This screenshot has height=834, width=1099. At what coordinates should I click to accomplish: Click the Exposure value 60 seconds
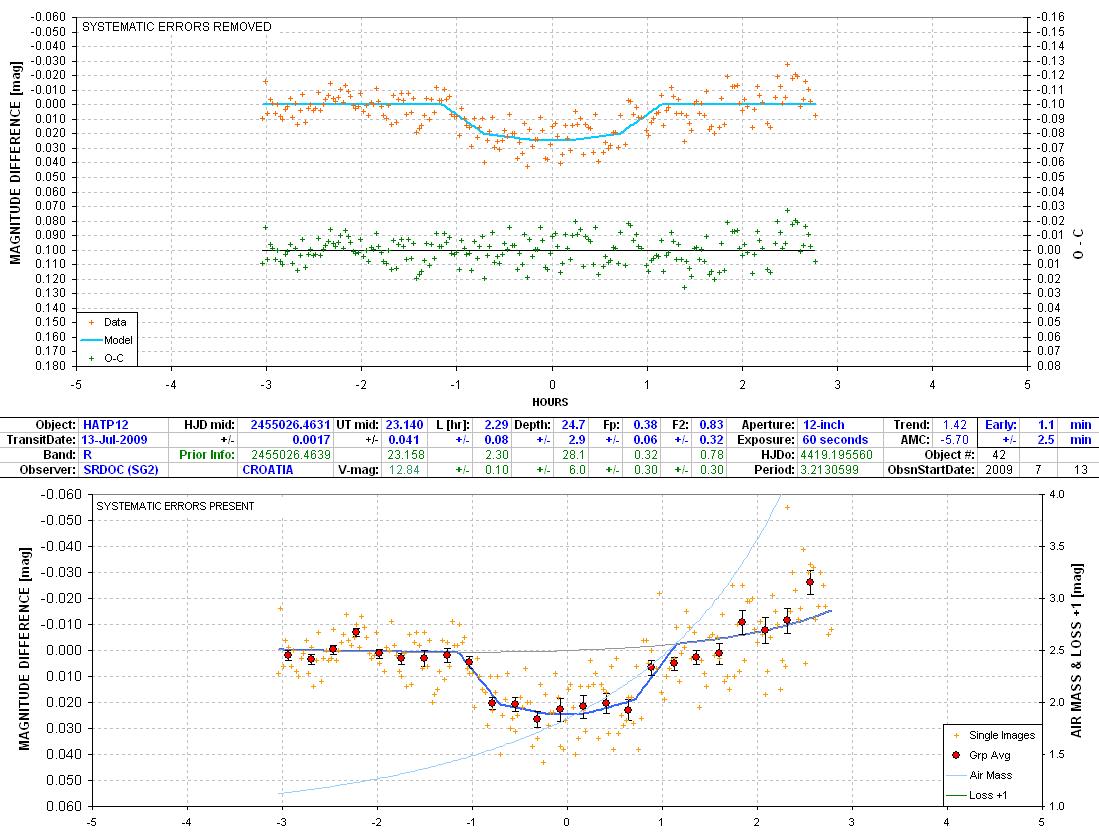pos(835,439)
